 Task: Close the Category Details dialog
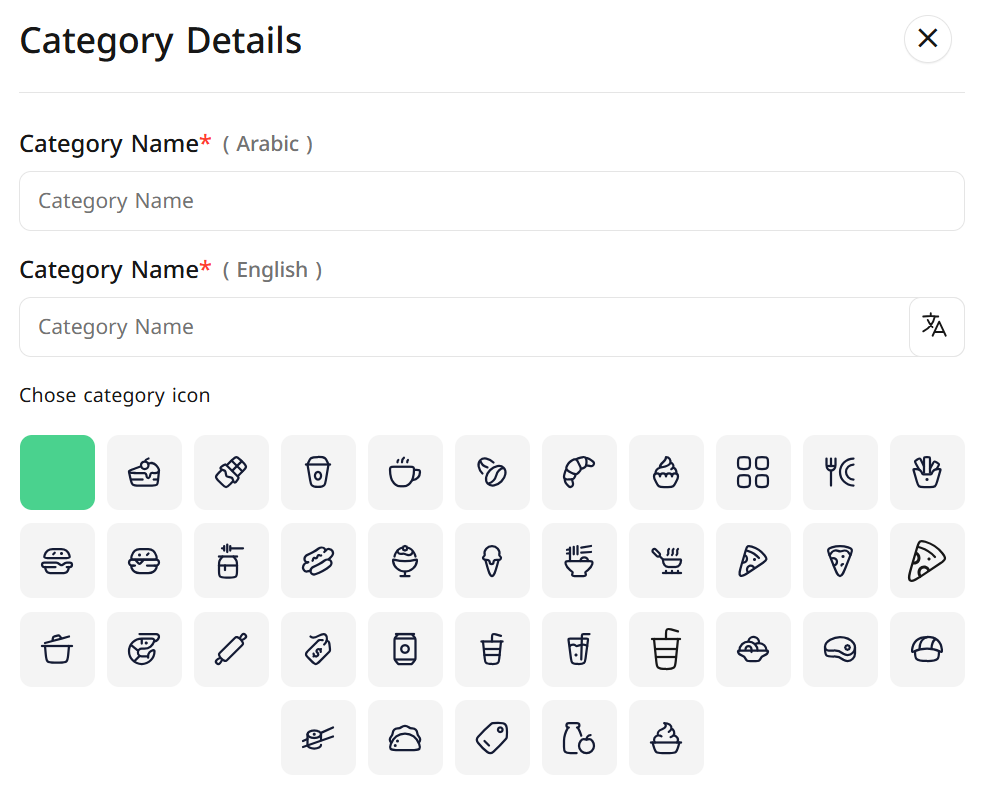click(928, 39)
